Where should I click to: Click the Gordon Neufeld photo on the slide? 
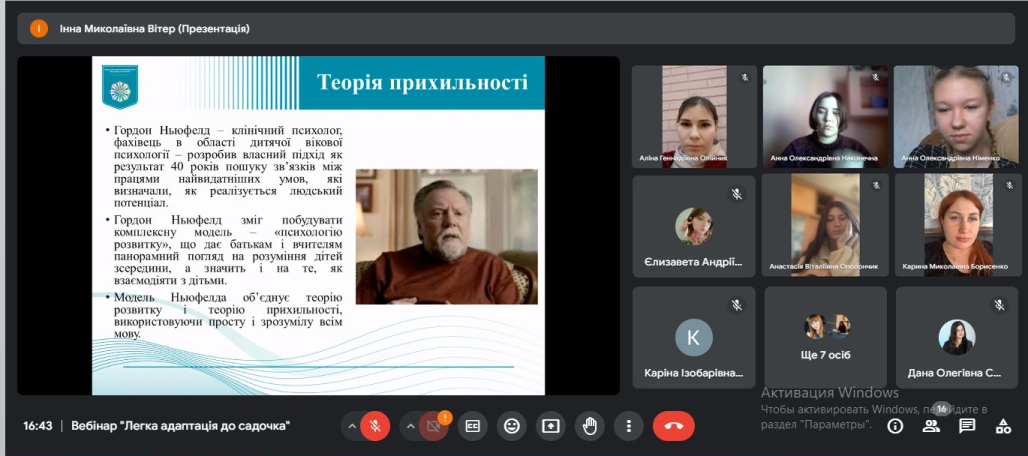(x=446, y=237)
